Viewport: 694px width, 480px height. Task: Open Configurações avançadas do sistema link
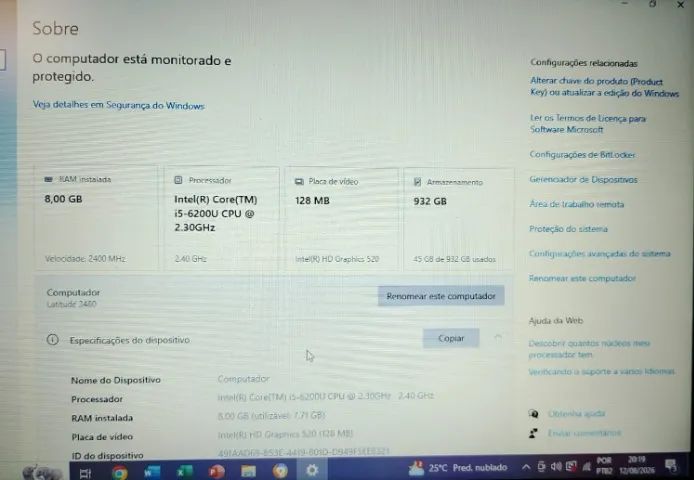(x=599, y=254)
